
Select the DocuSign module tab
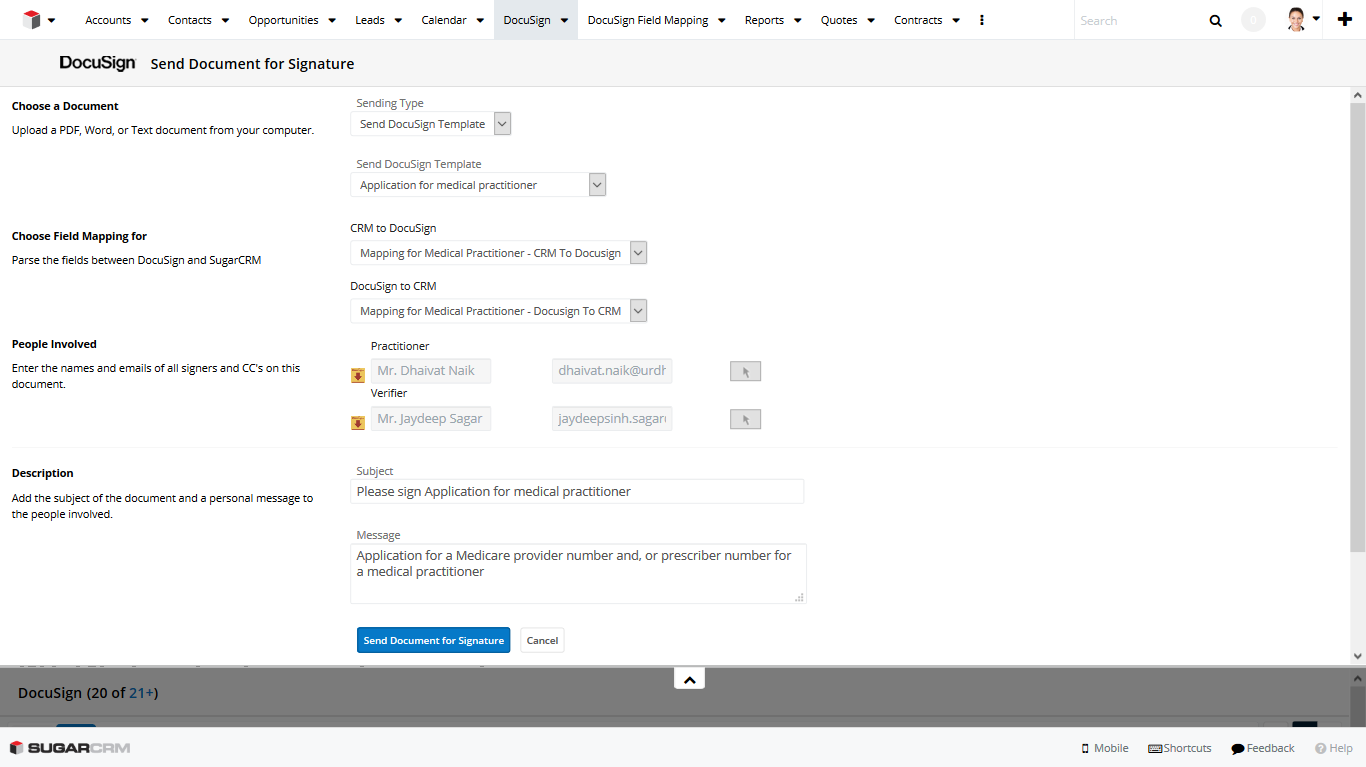point(527,20)
